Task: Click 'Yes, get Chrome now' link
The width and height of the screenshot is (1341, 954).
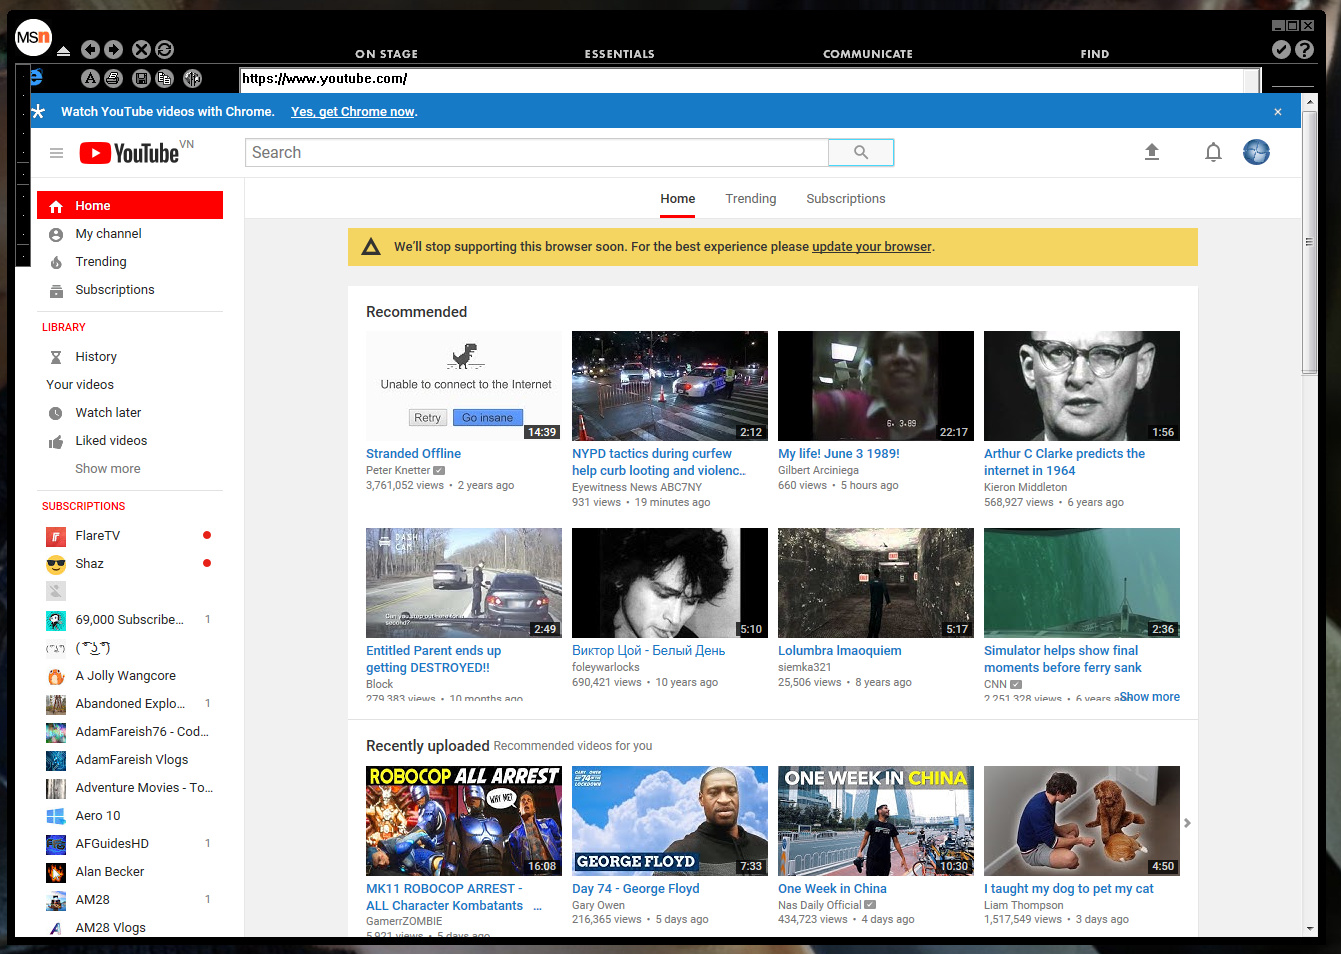Action: 354,112
